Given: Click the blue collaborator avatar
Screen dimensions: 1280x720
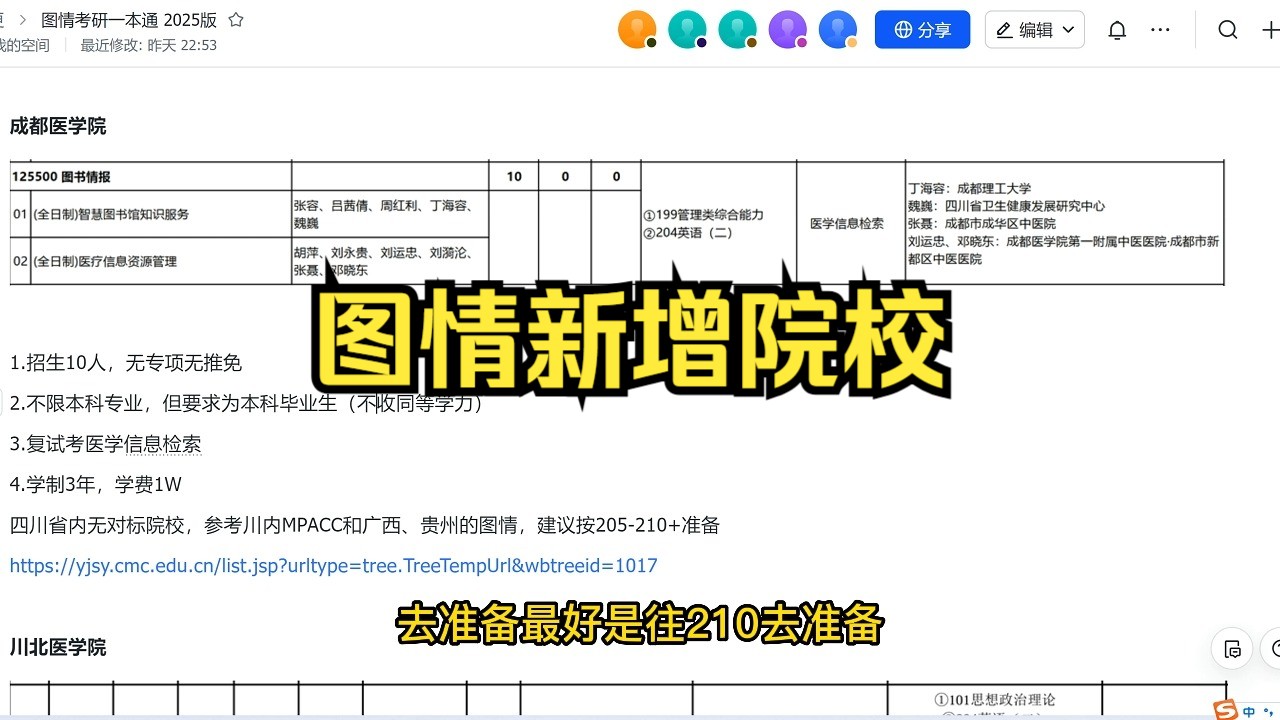Looking at the screenshot, I should pyautogui.click(x=837, y=30).
